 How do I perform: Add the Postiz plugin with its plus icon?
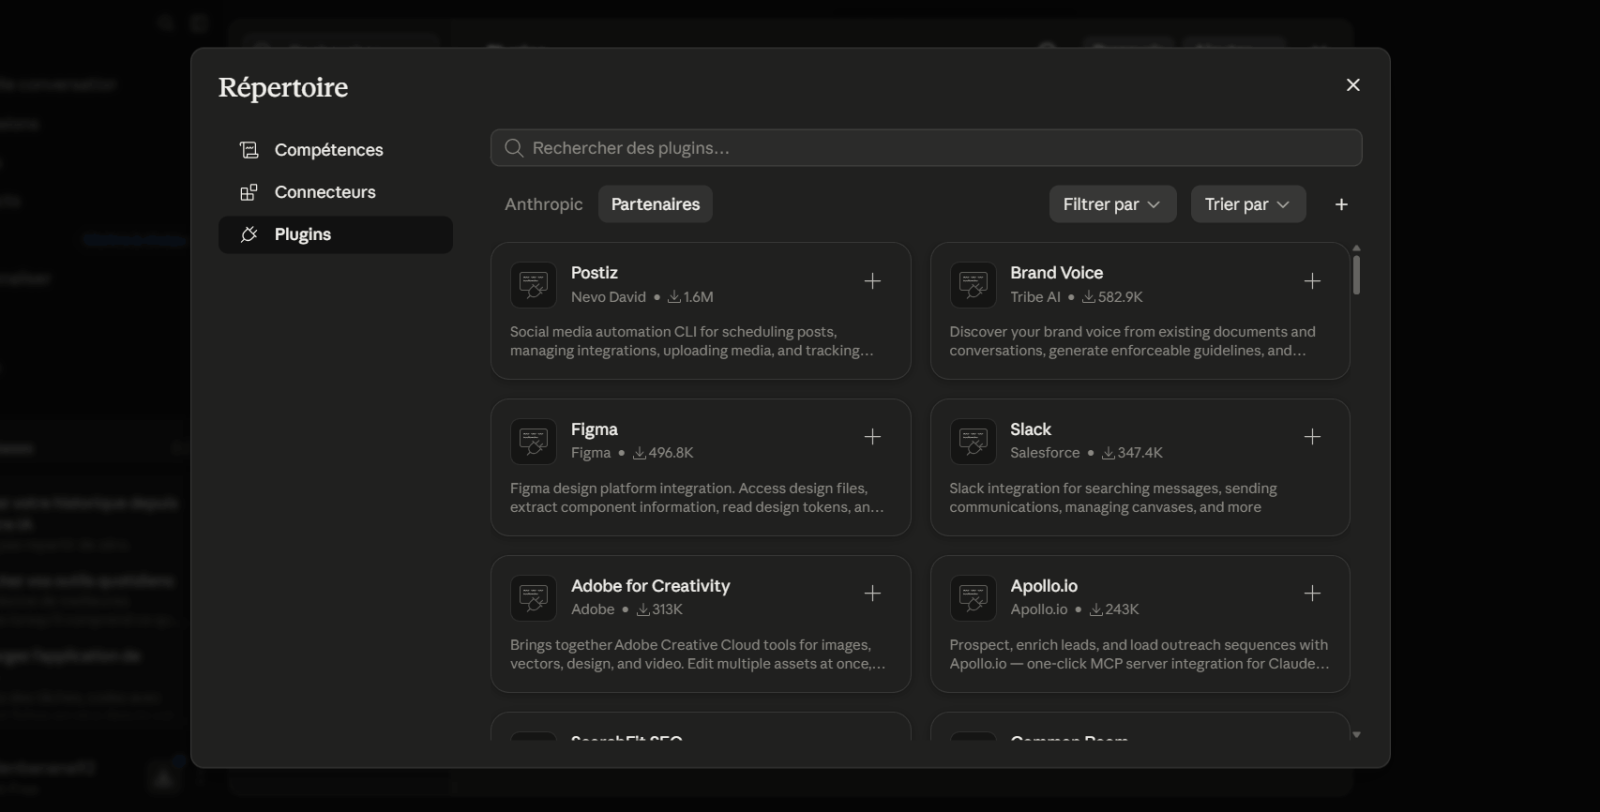point(872,281)
